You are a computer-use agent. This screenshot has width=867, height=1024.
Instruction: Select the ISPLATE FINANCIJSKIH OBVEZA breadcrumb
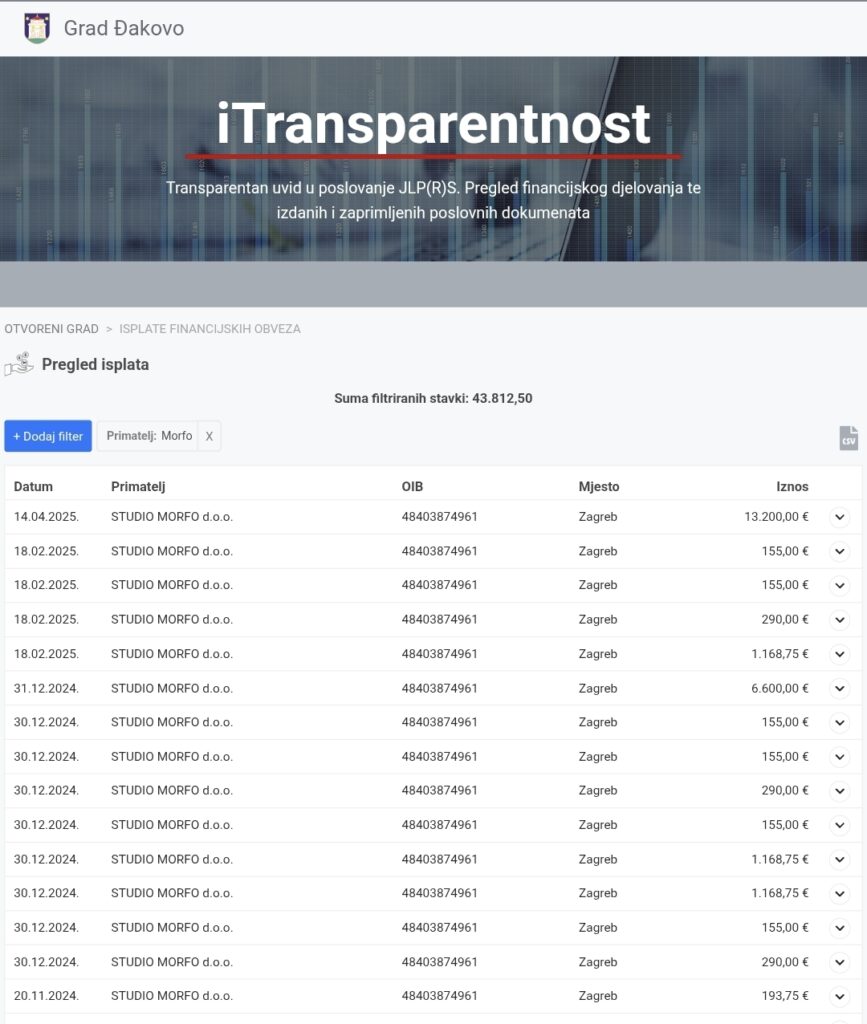pyautogui.click(x=210, y=329)
